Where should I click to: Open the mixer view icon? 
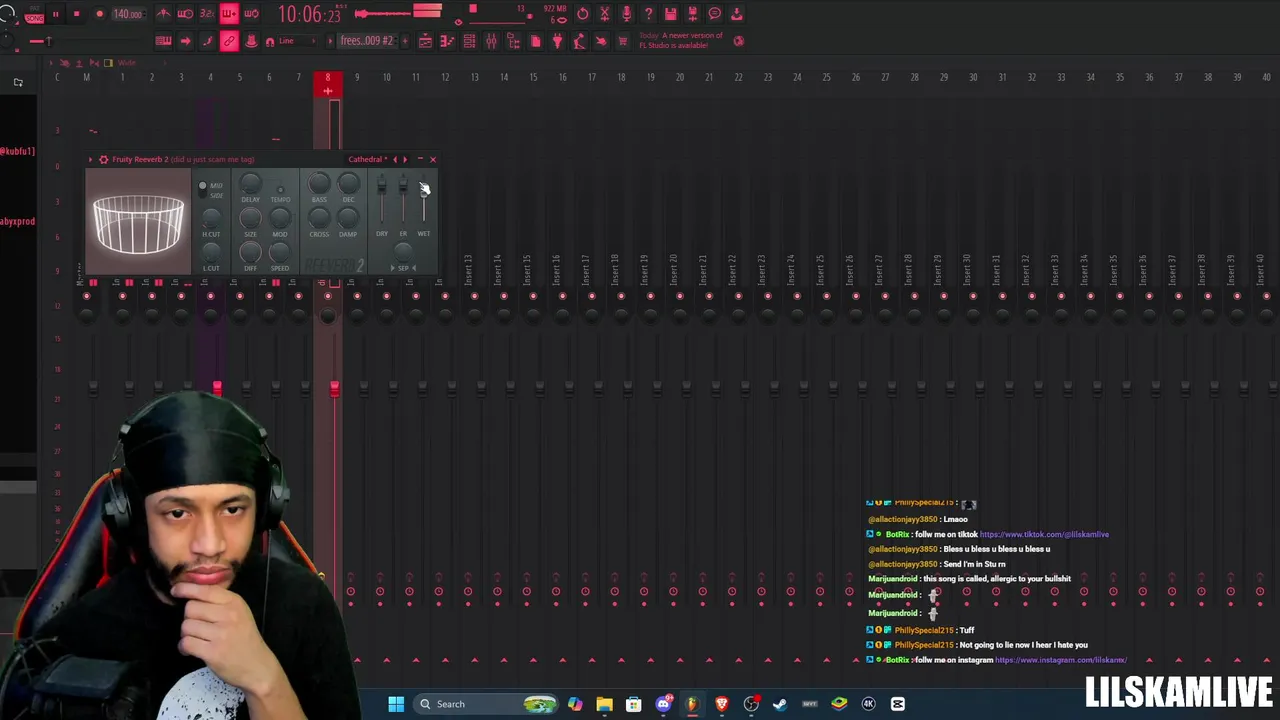[491, 41]
